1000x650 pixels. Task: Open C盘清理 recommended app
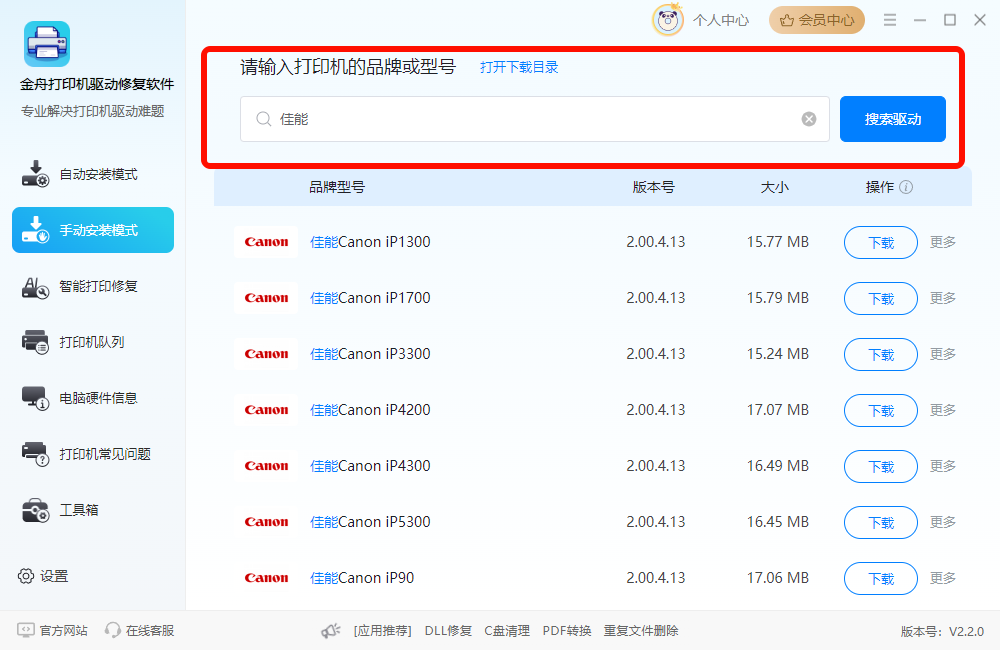507,631
